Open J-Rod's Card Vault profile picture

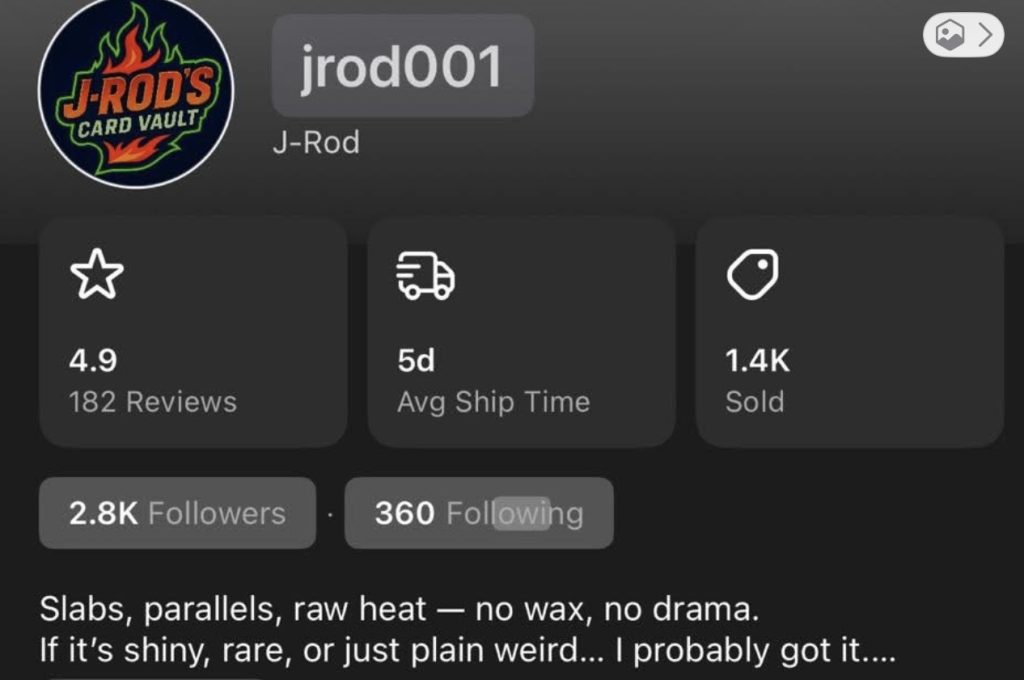pos(136,91)
